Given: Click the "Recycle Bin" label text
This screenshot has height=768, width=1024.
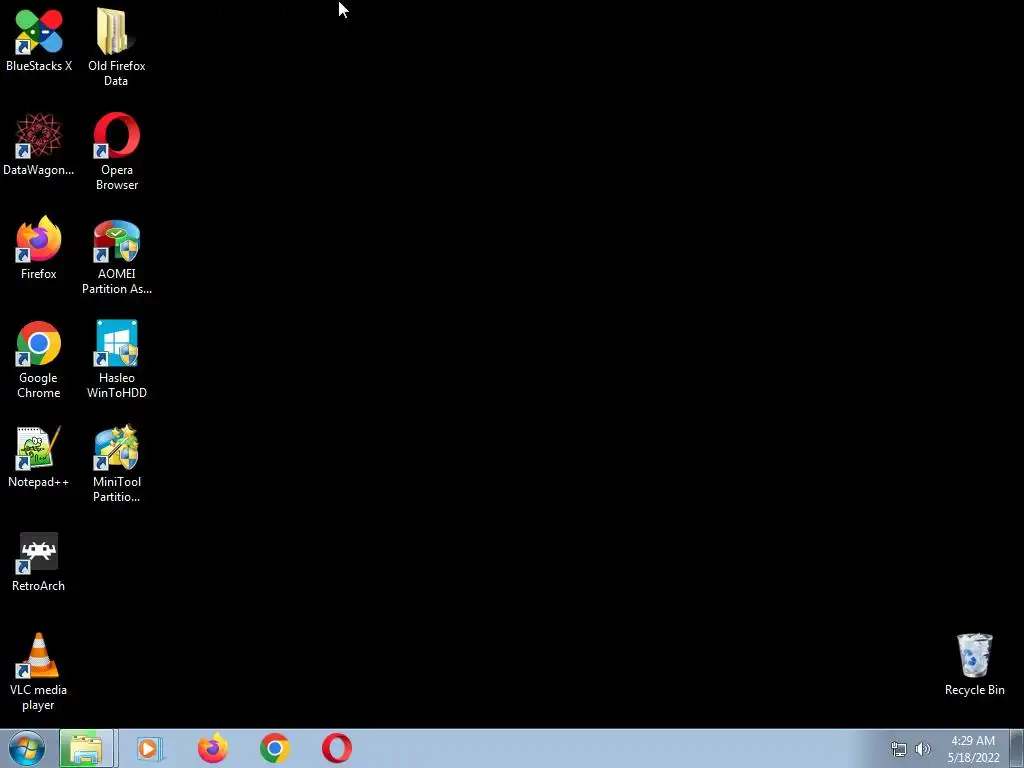Looking at the screenshot, I should pyautogui.click(x=974, y=690).
